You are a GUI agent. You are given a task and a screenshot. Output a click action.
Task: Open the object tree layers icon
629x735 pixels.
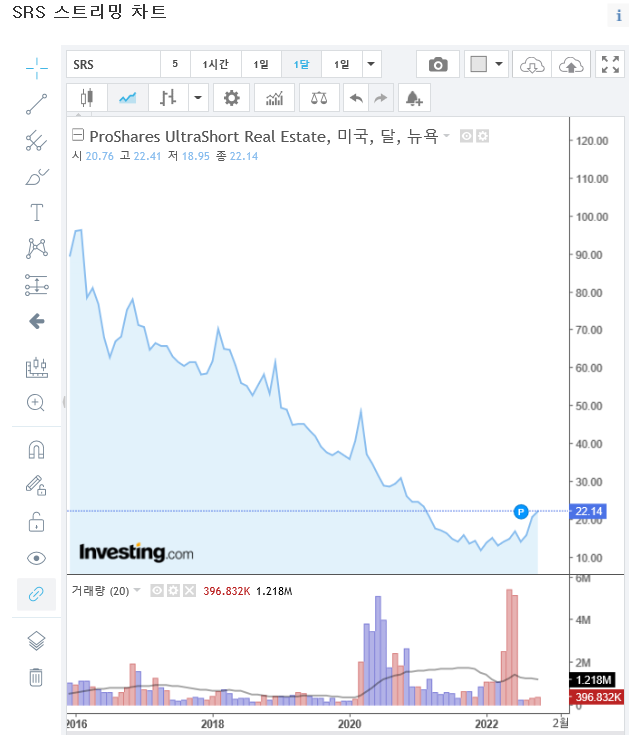(36, 641)
